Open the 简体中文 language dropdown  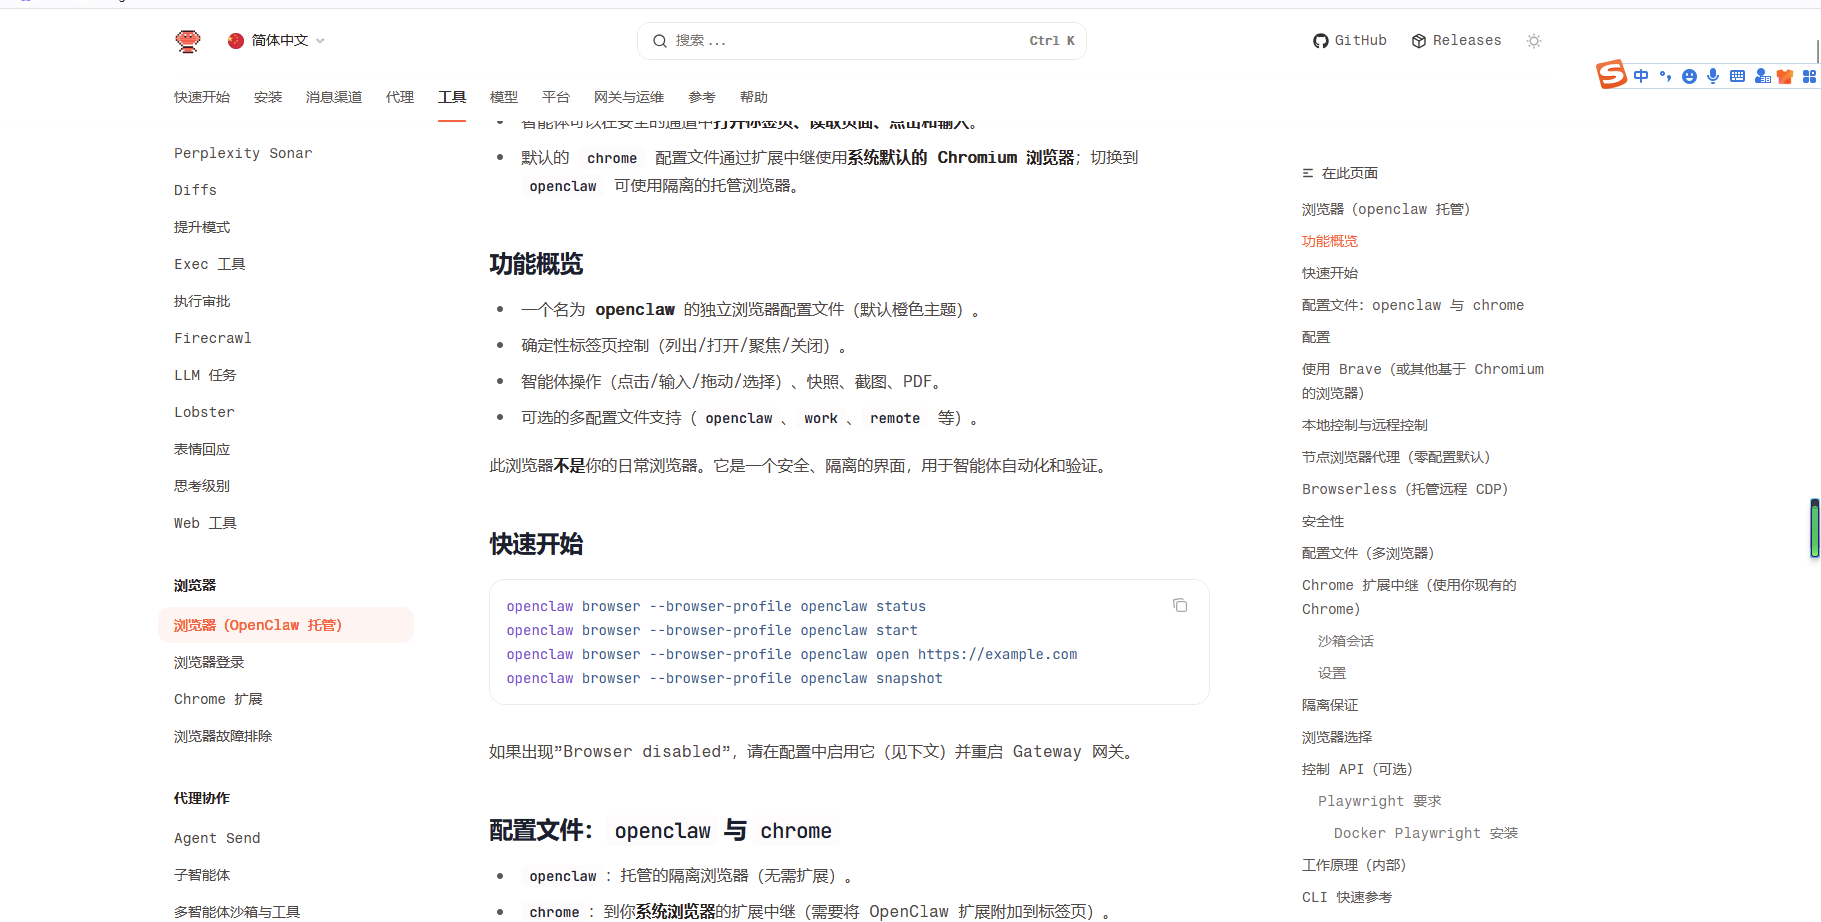276,41
